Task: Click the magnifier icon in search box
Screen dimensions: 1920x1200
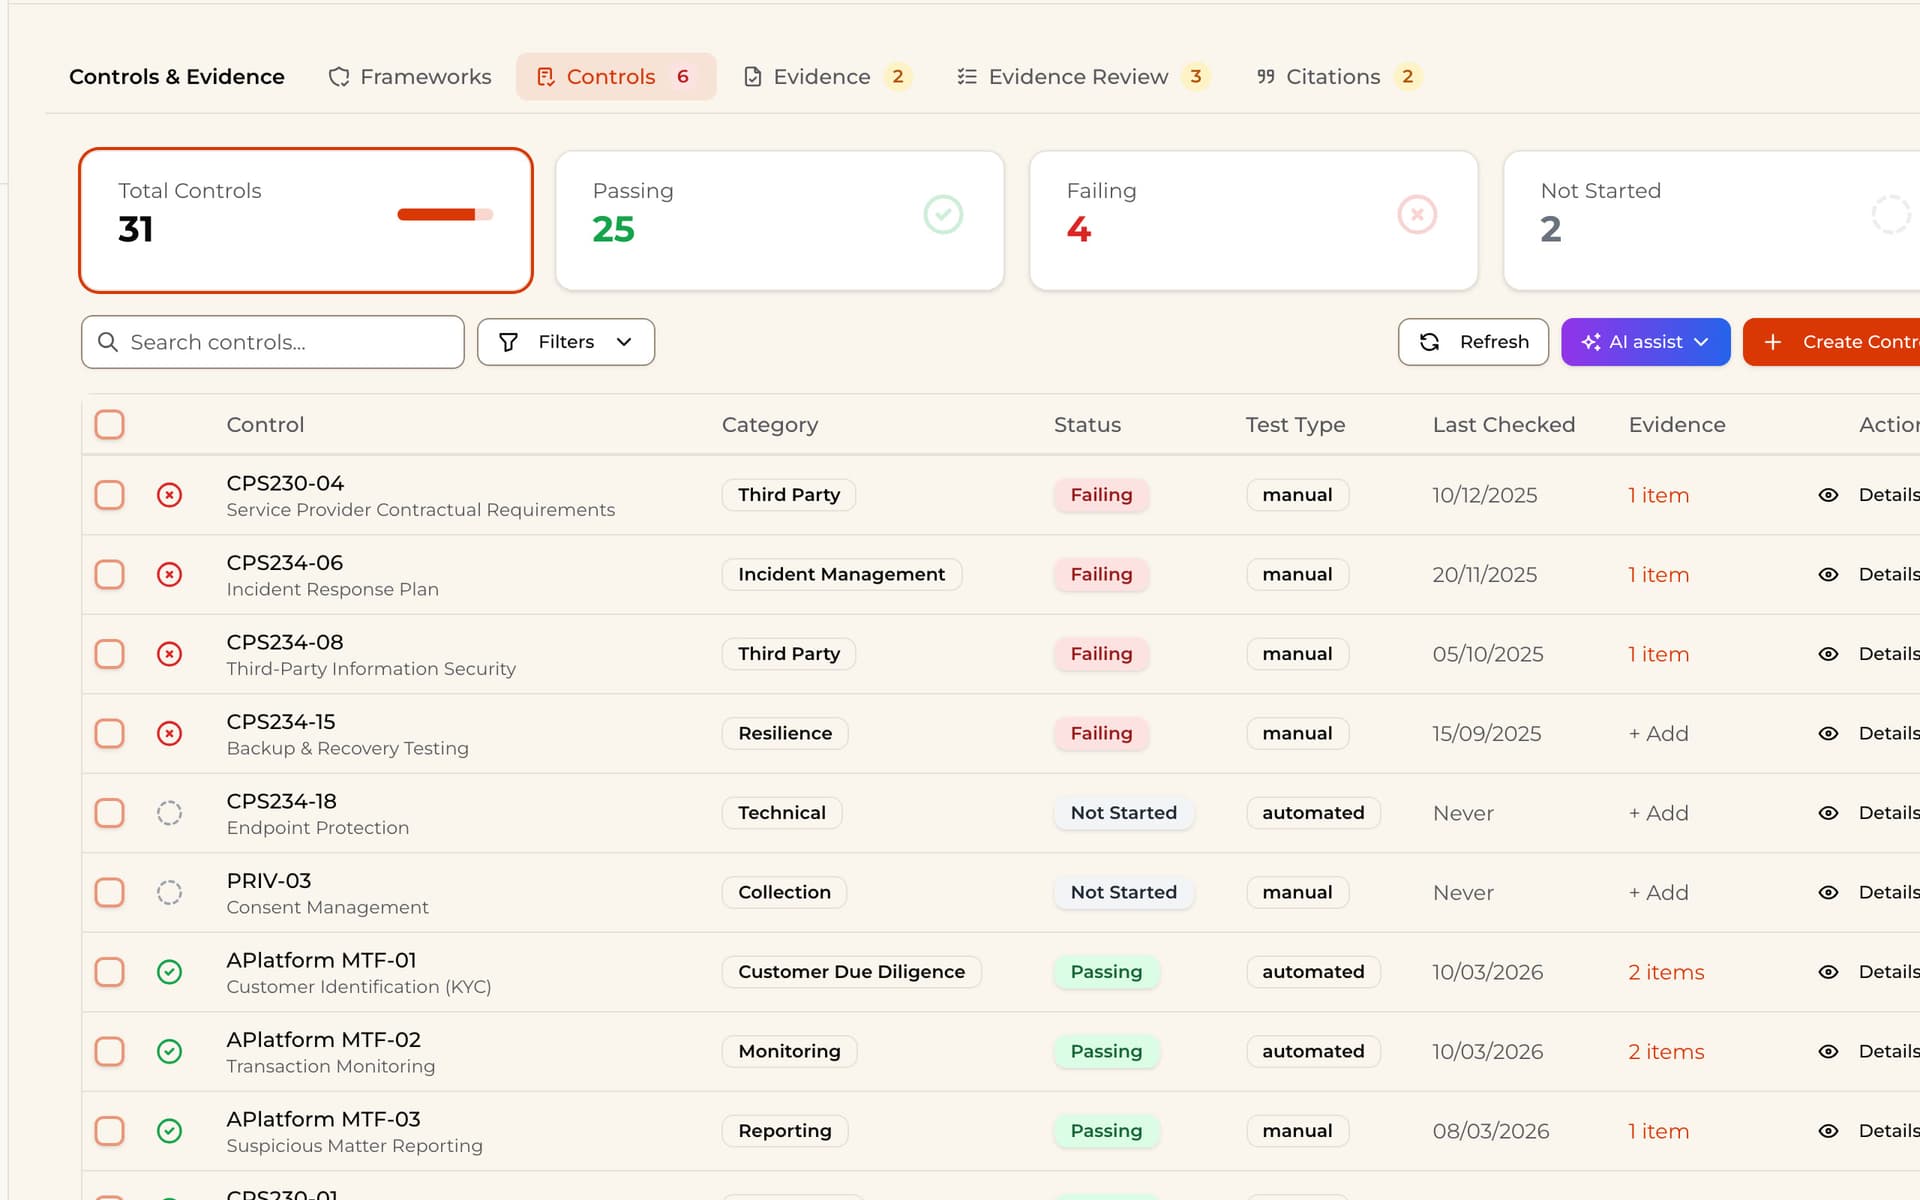Action: click(108, 342)
